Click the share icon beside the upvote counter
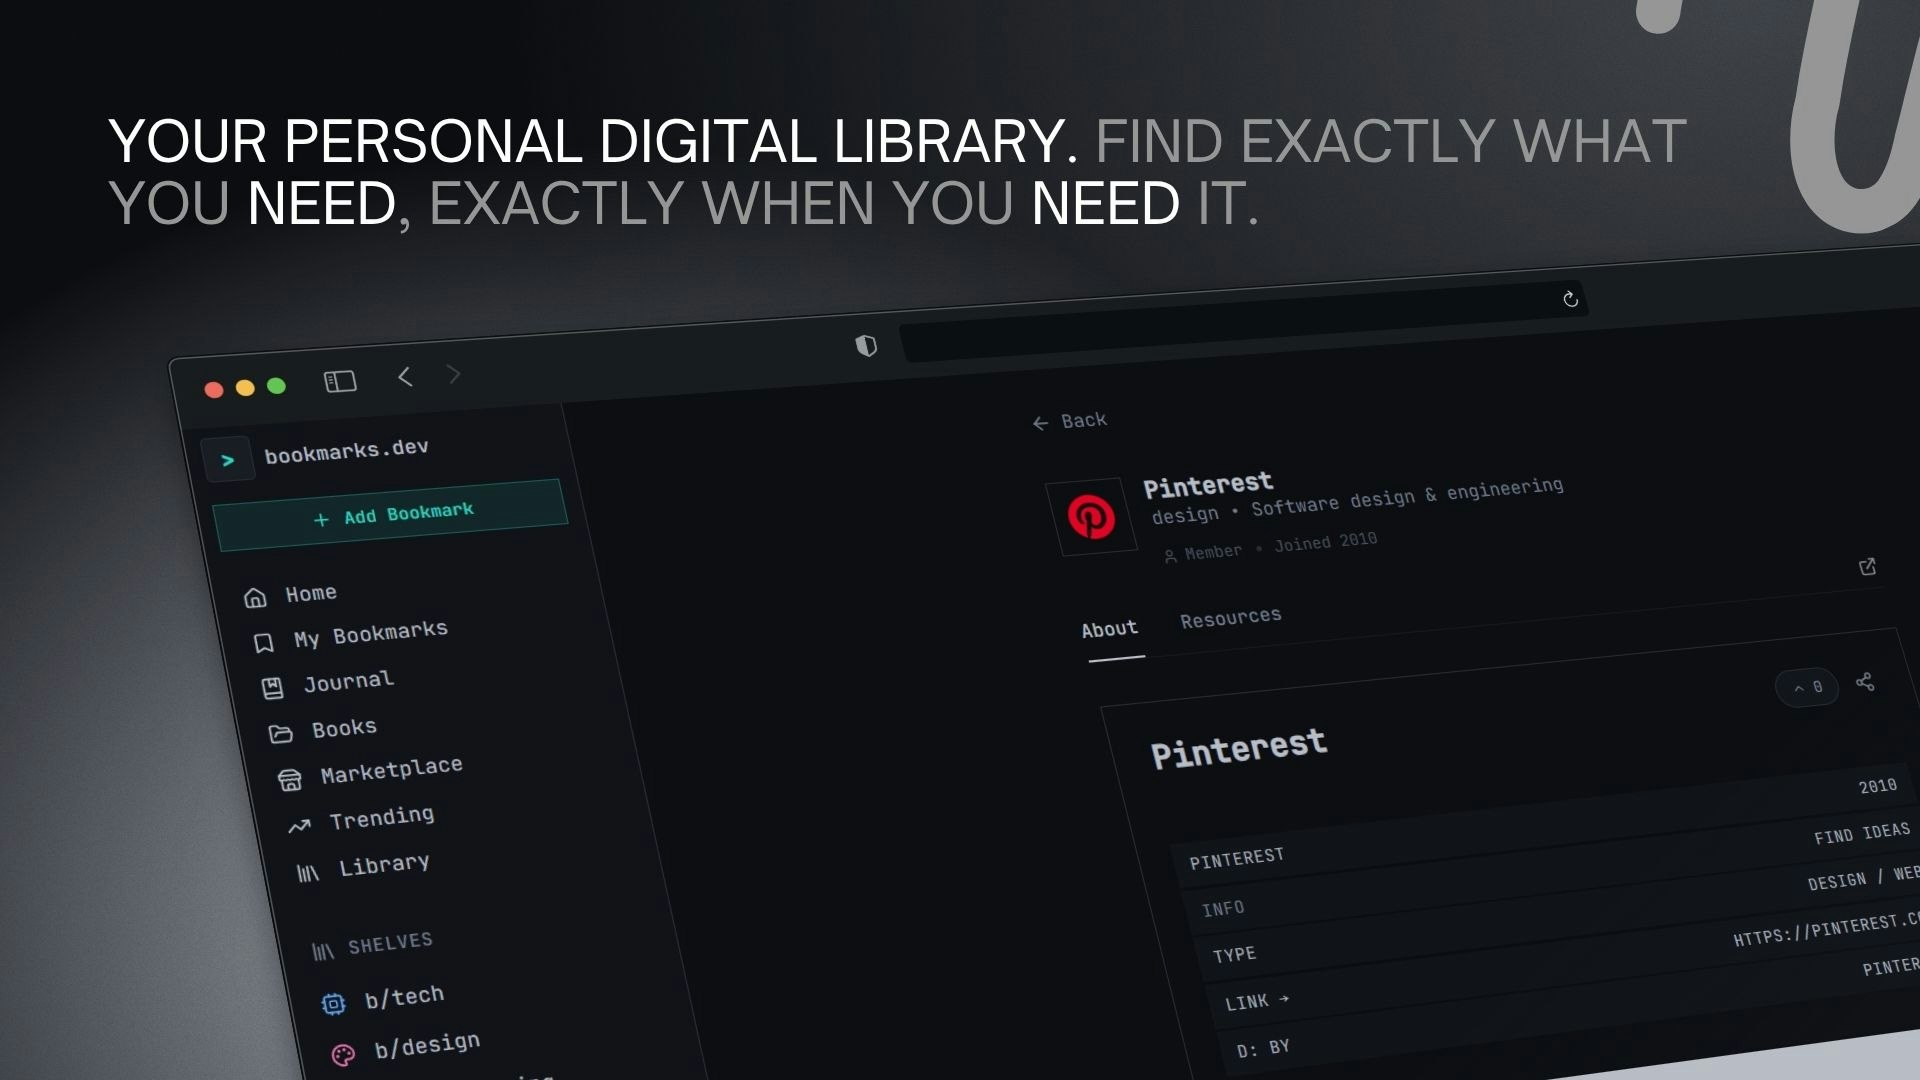Viewport: 1920px width, 1080px height. 1865,682
